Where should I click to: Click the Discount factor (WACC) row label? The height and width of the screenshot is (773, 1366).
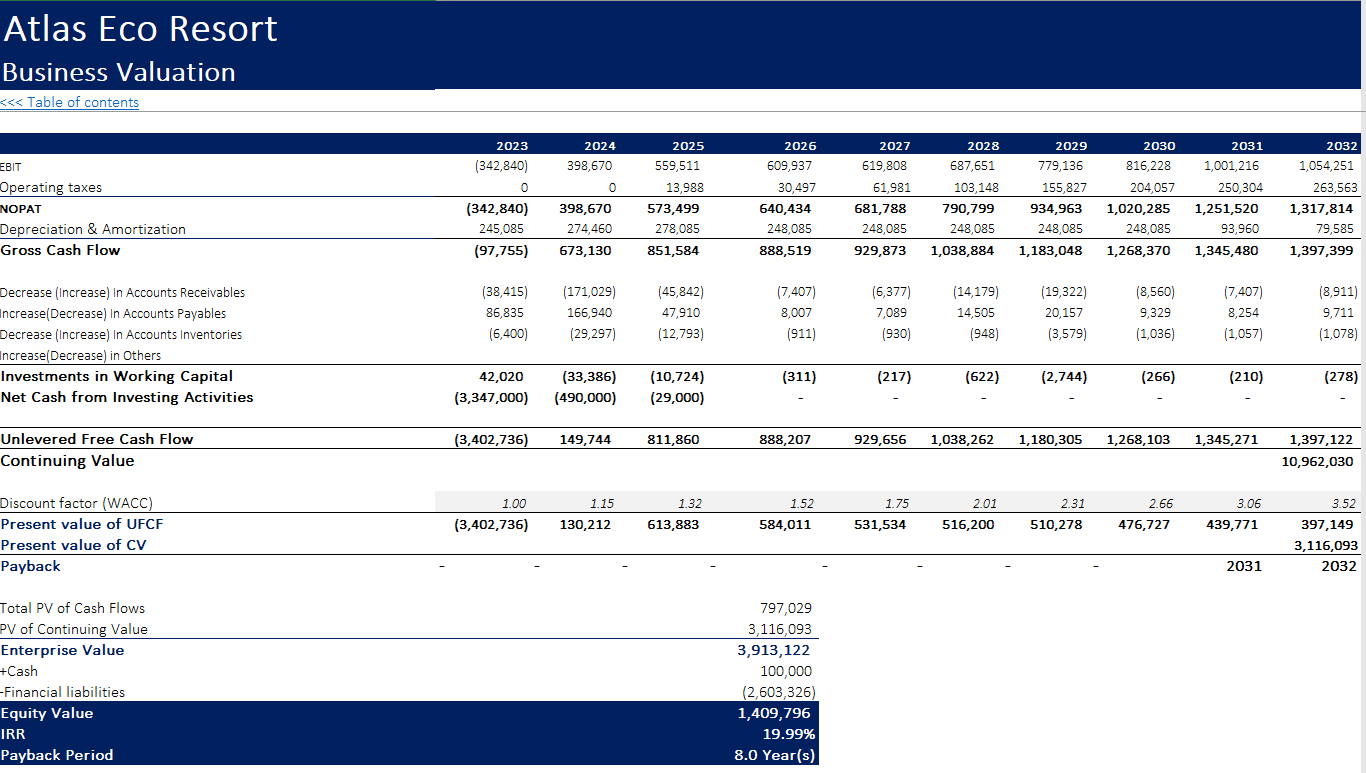pos(77,503)
